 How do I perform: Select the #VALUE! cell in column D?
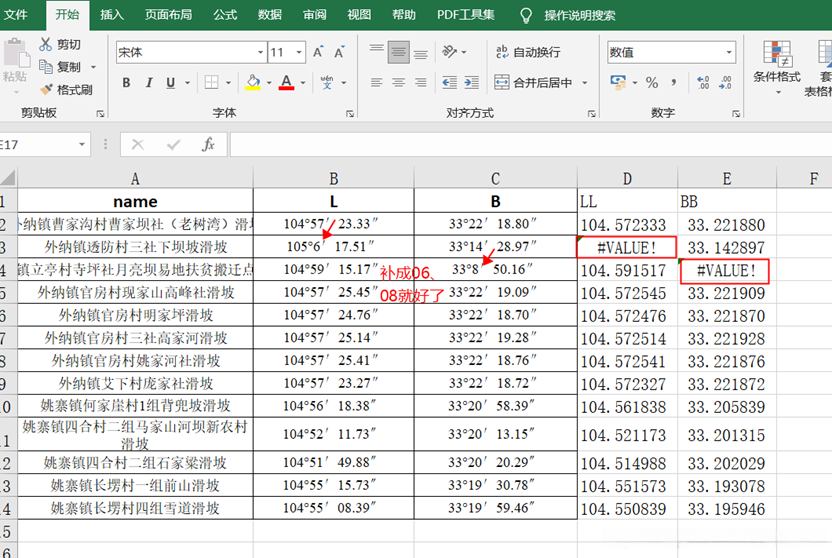point(627,247)
